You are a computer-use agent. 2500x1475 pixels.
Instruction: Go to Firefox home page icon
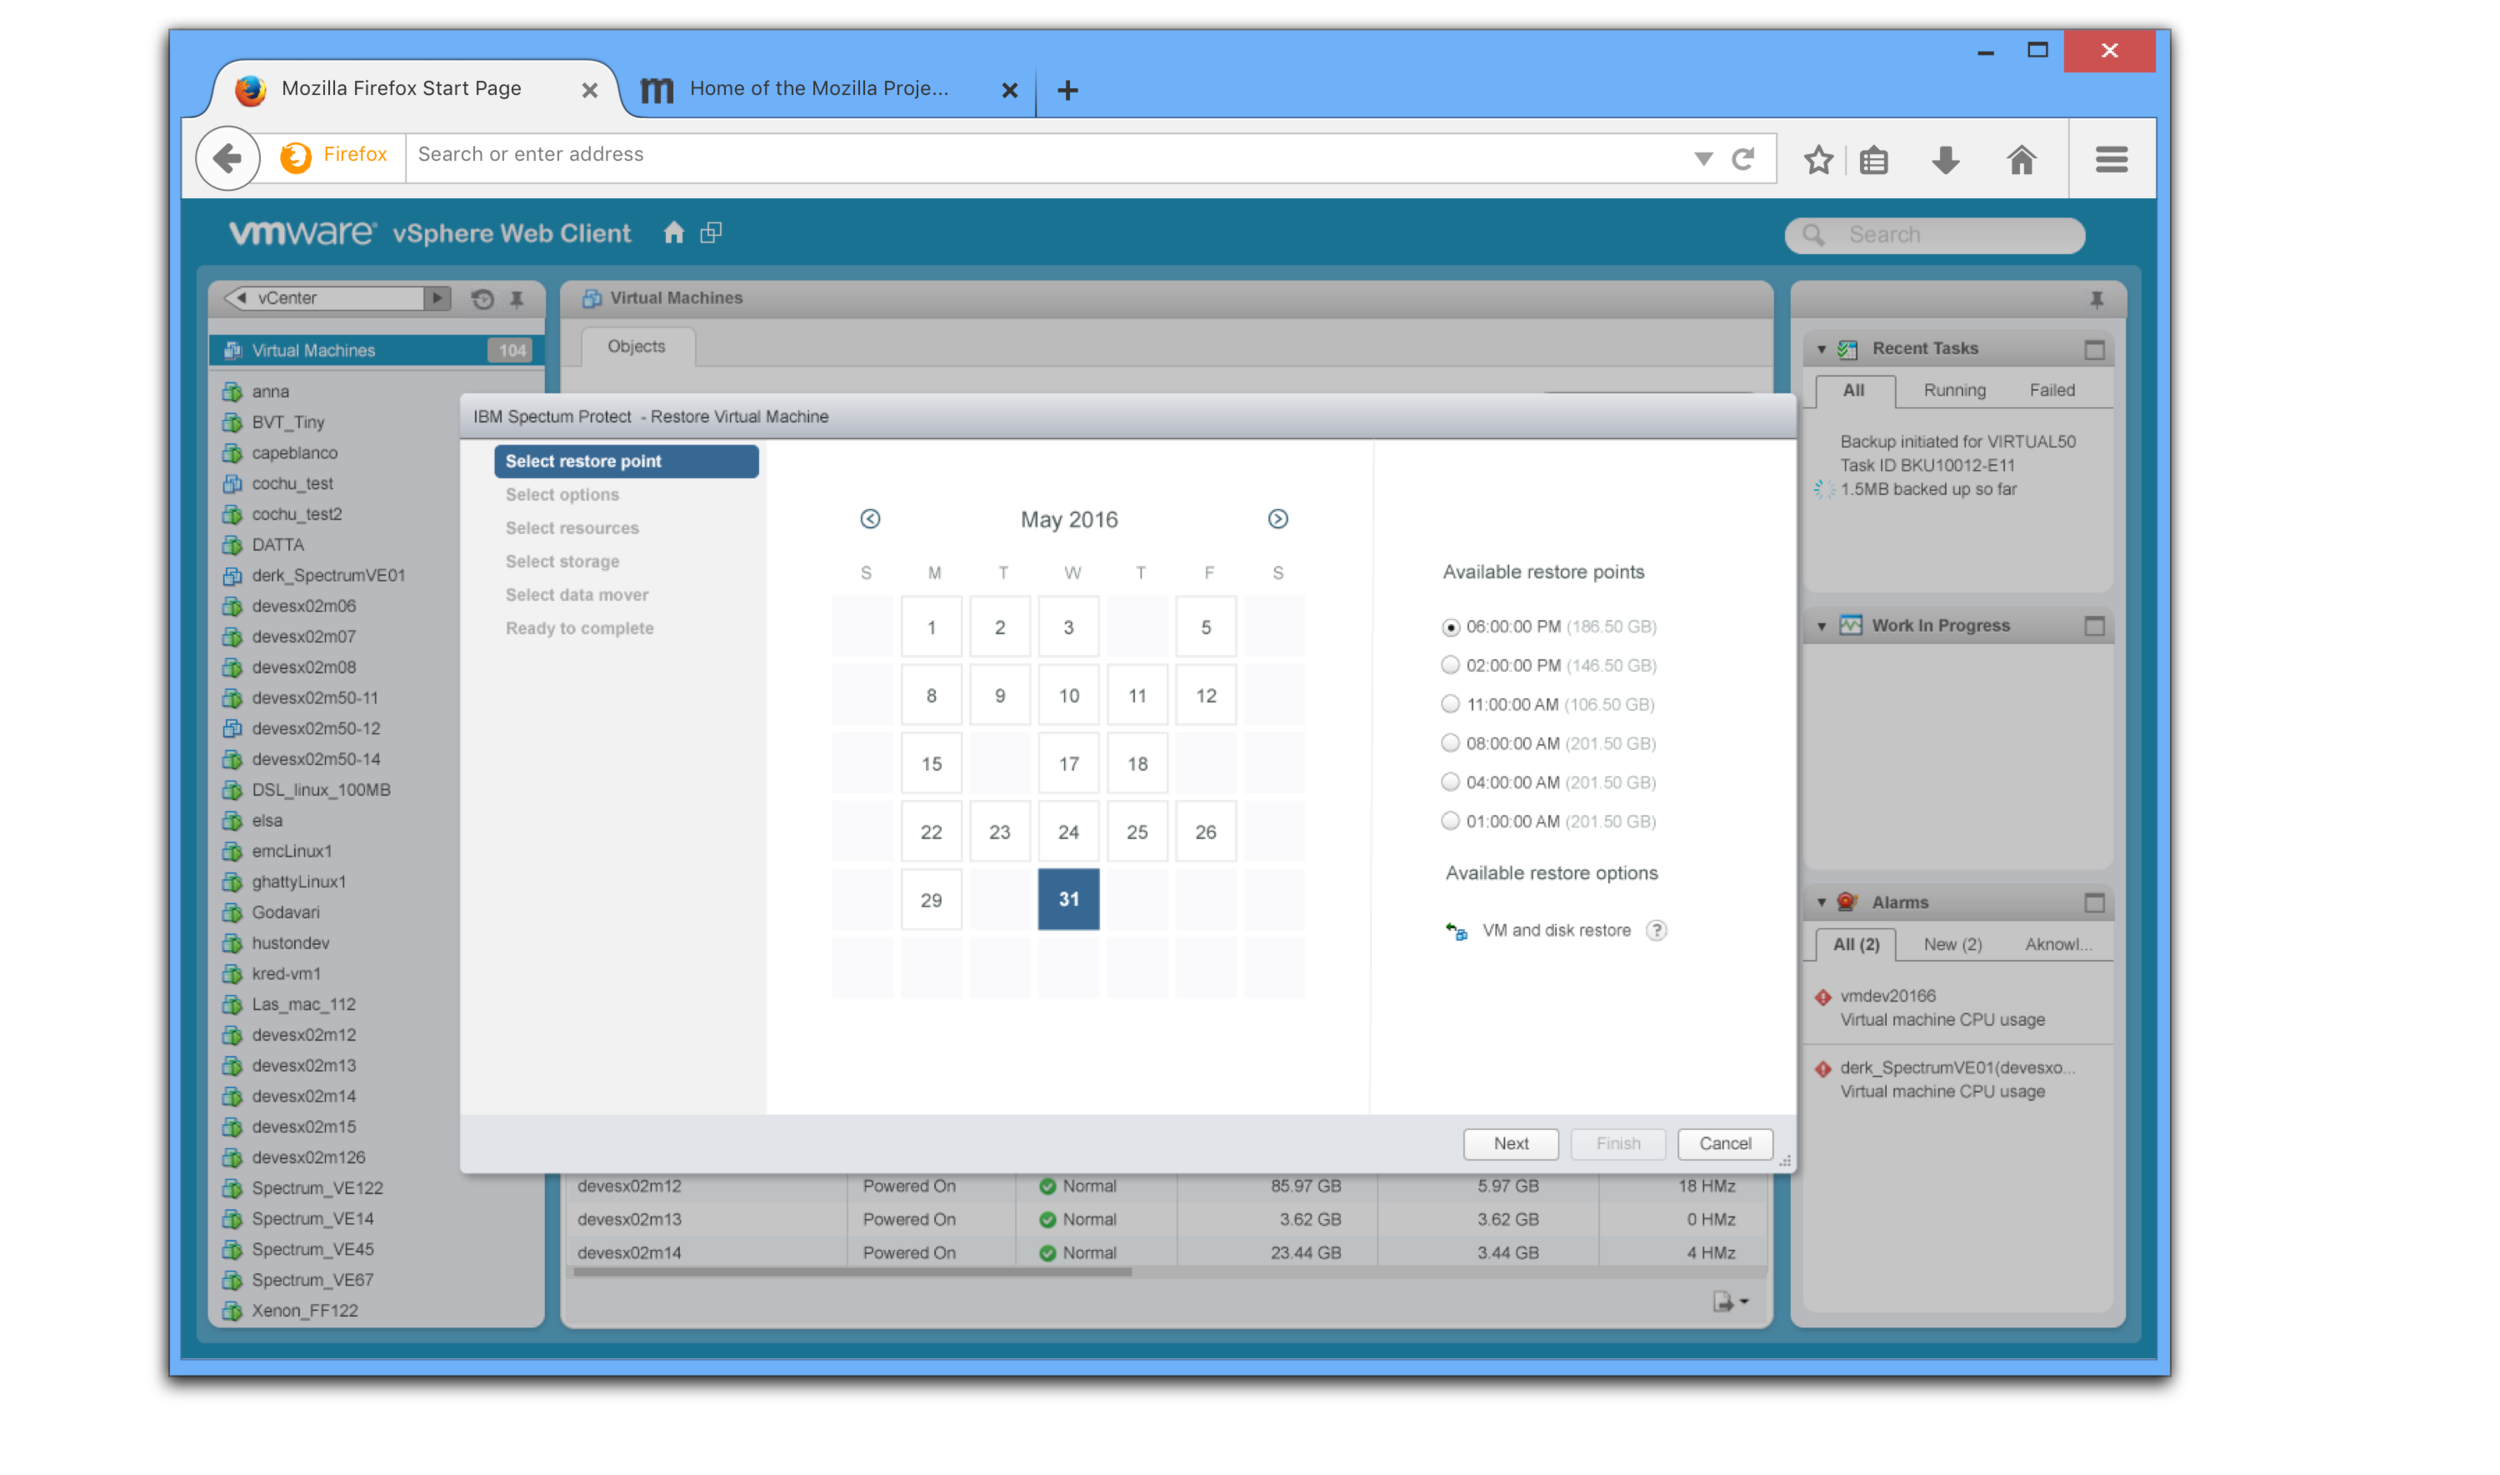tap(2021, 159)
